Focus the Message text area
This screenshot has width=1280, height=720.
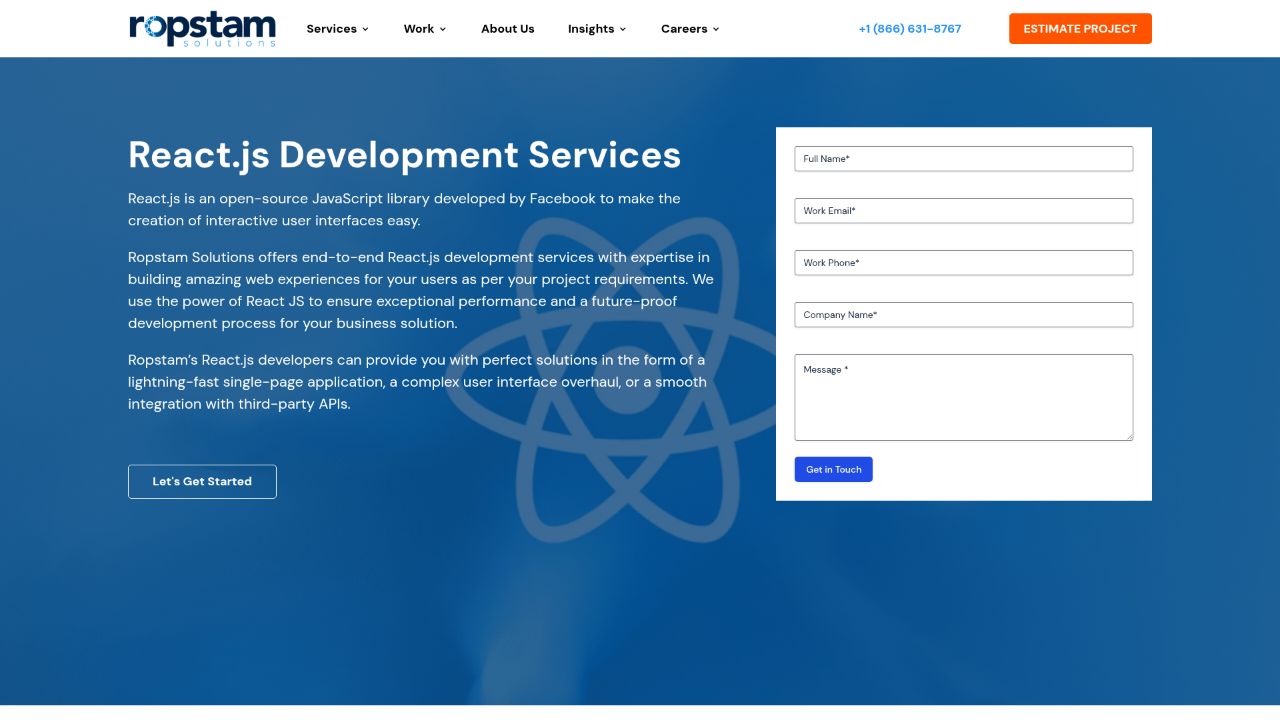click(x=963, y=397)
